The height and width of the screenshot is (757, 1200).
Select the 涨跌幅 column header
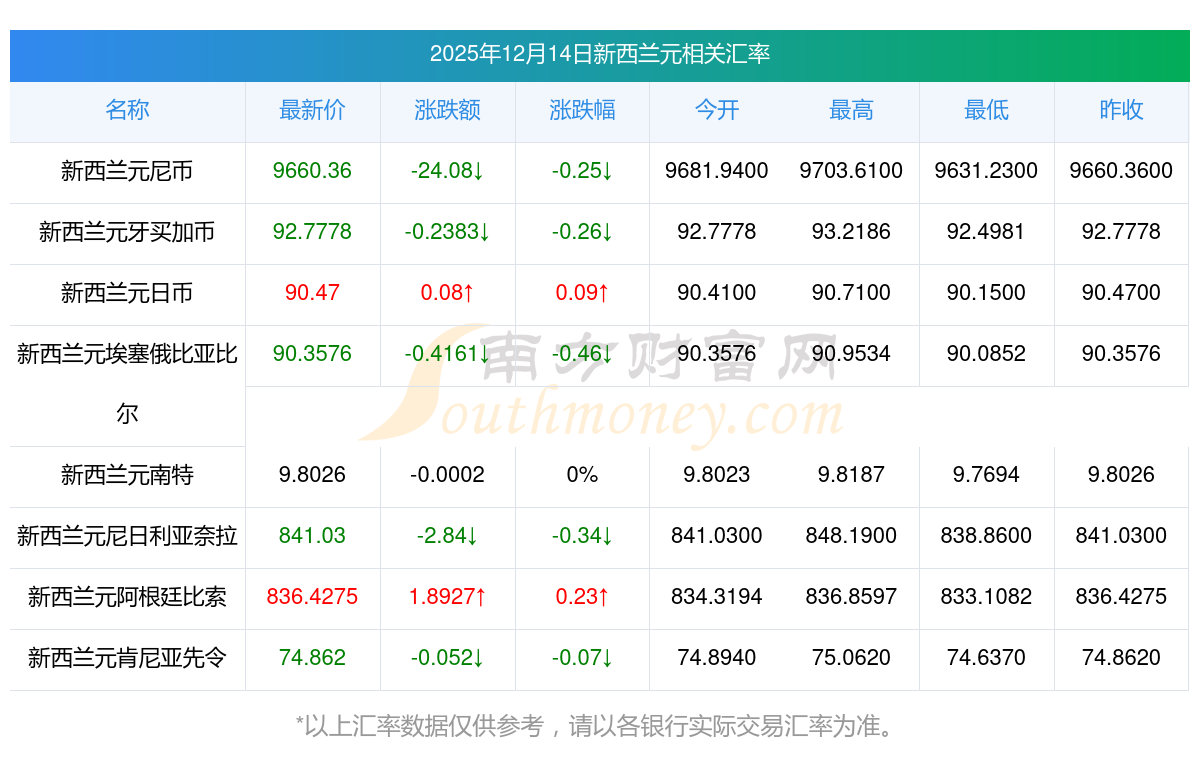click(x=582, y=111)
